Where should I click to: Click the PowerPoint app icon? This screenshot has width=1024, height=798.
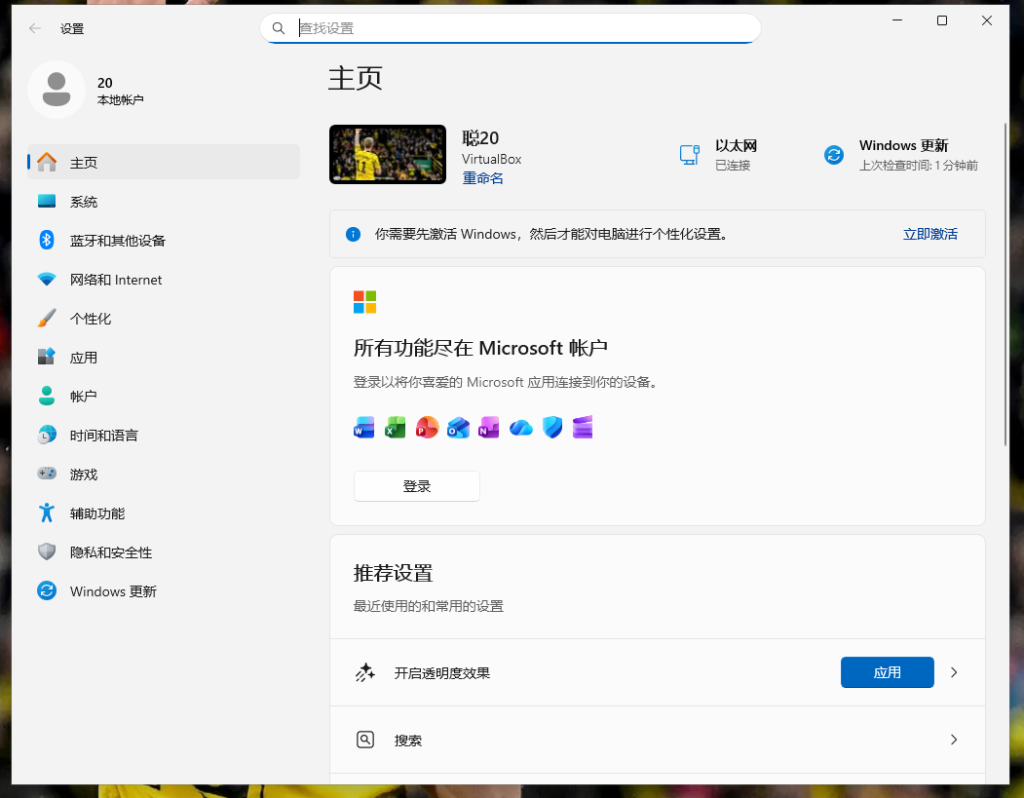click(426, 428)
